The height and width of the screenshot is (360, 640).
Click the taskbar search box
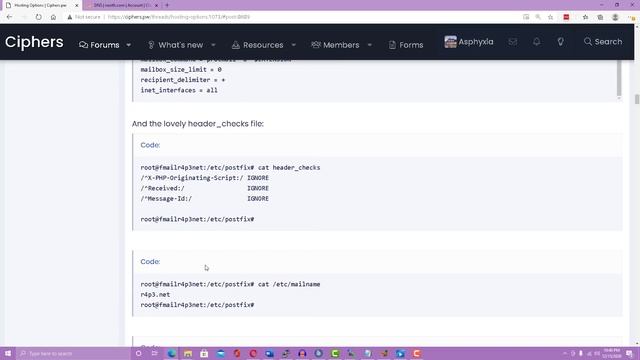(73, 353)
